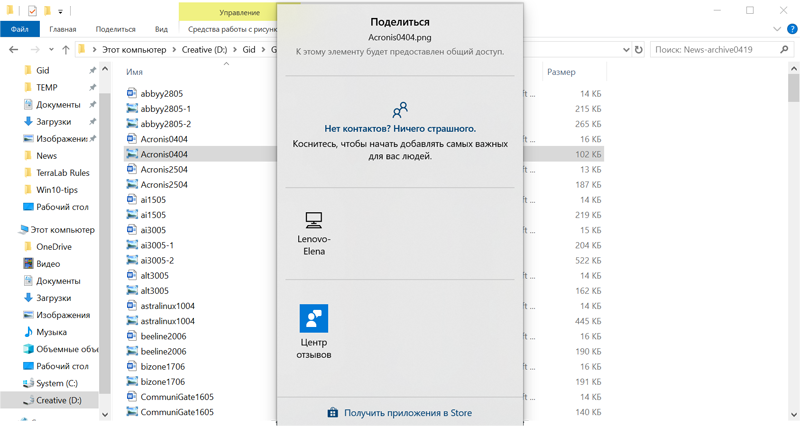Screen dimensions: 800x426
Task: Select the Lenovo-Elena device icon
Action: (314, 220)
